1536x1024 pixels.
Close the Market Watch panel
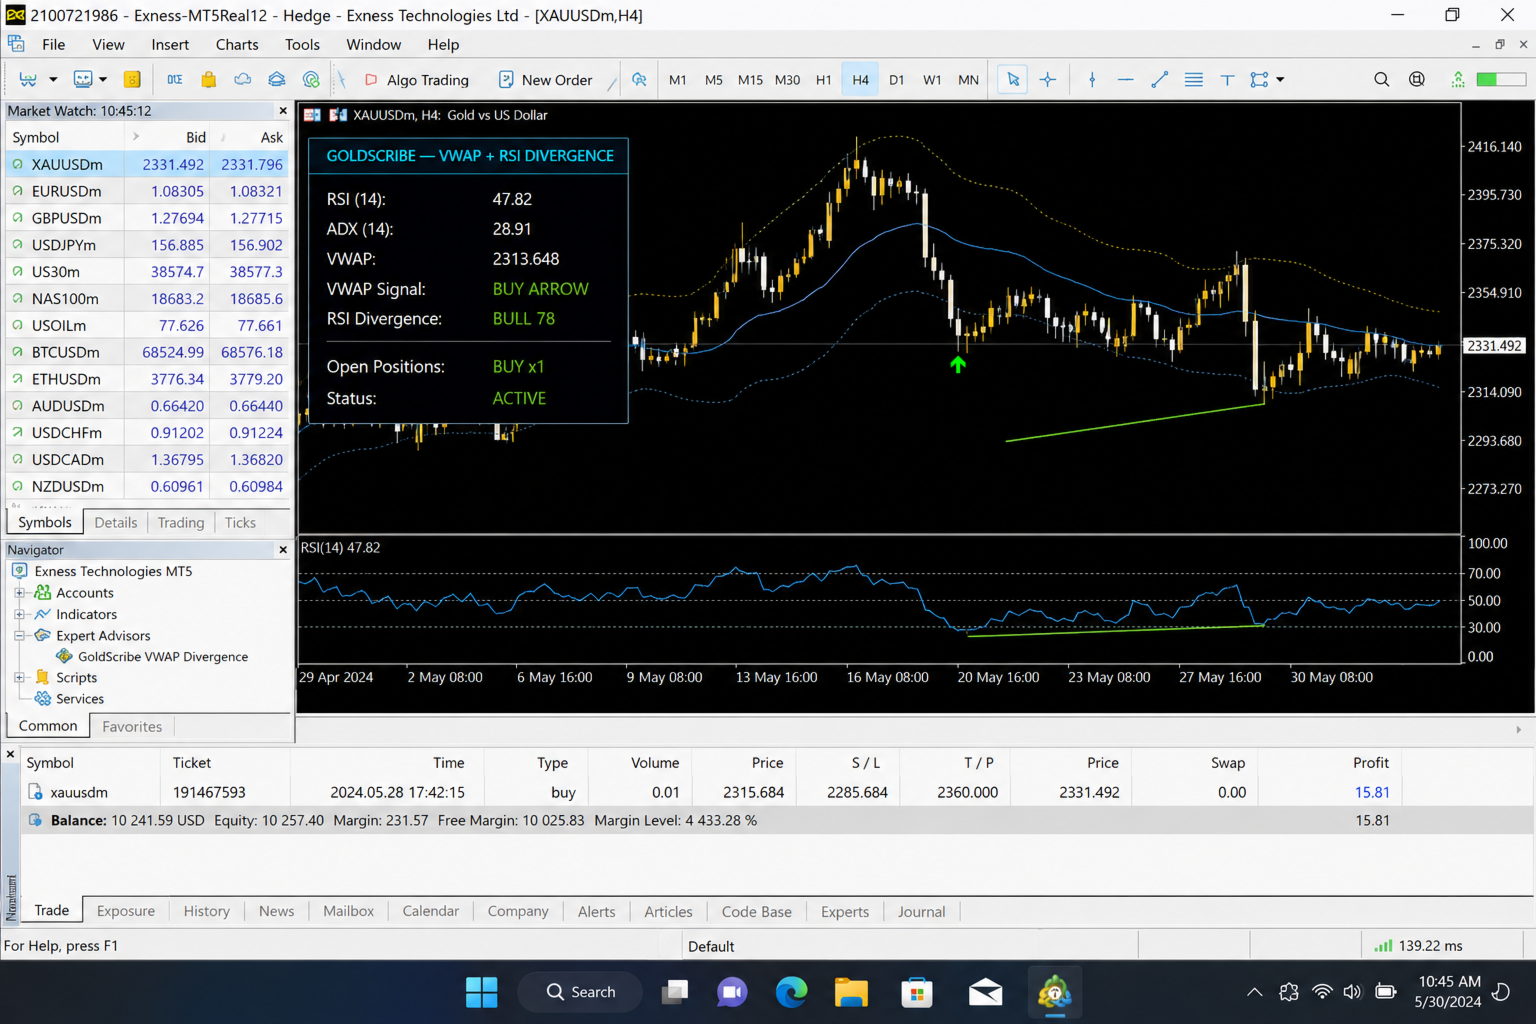coord(283,111)
